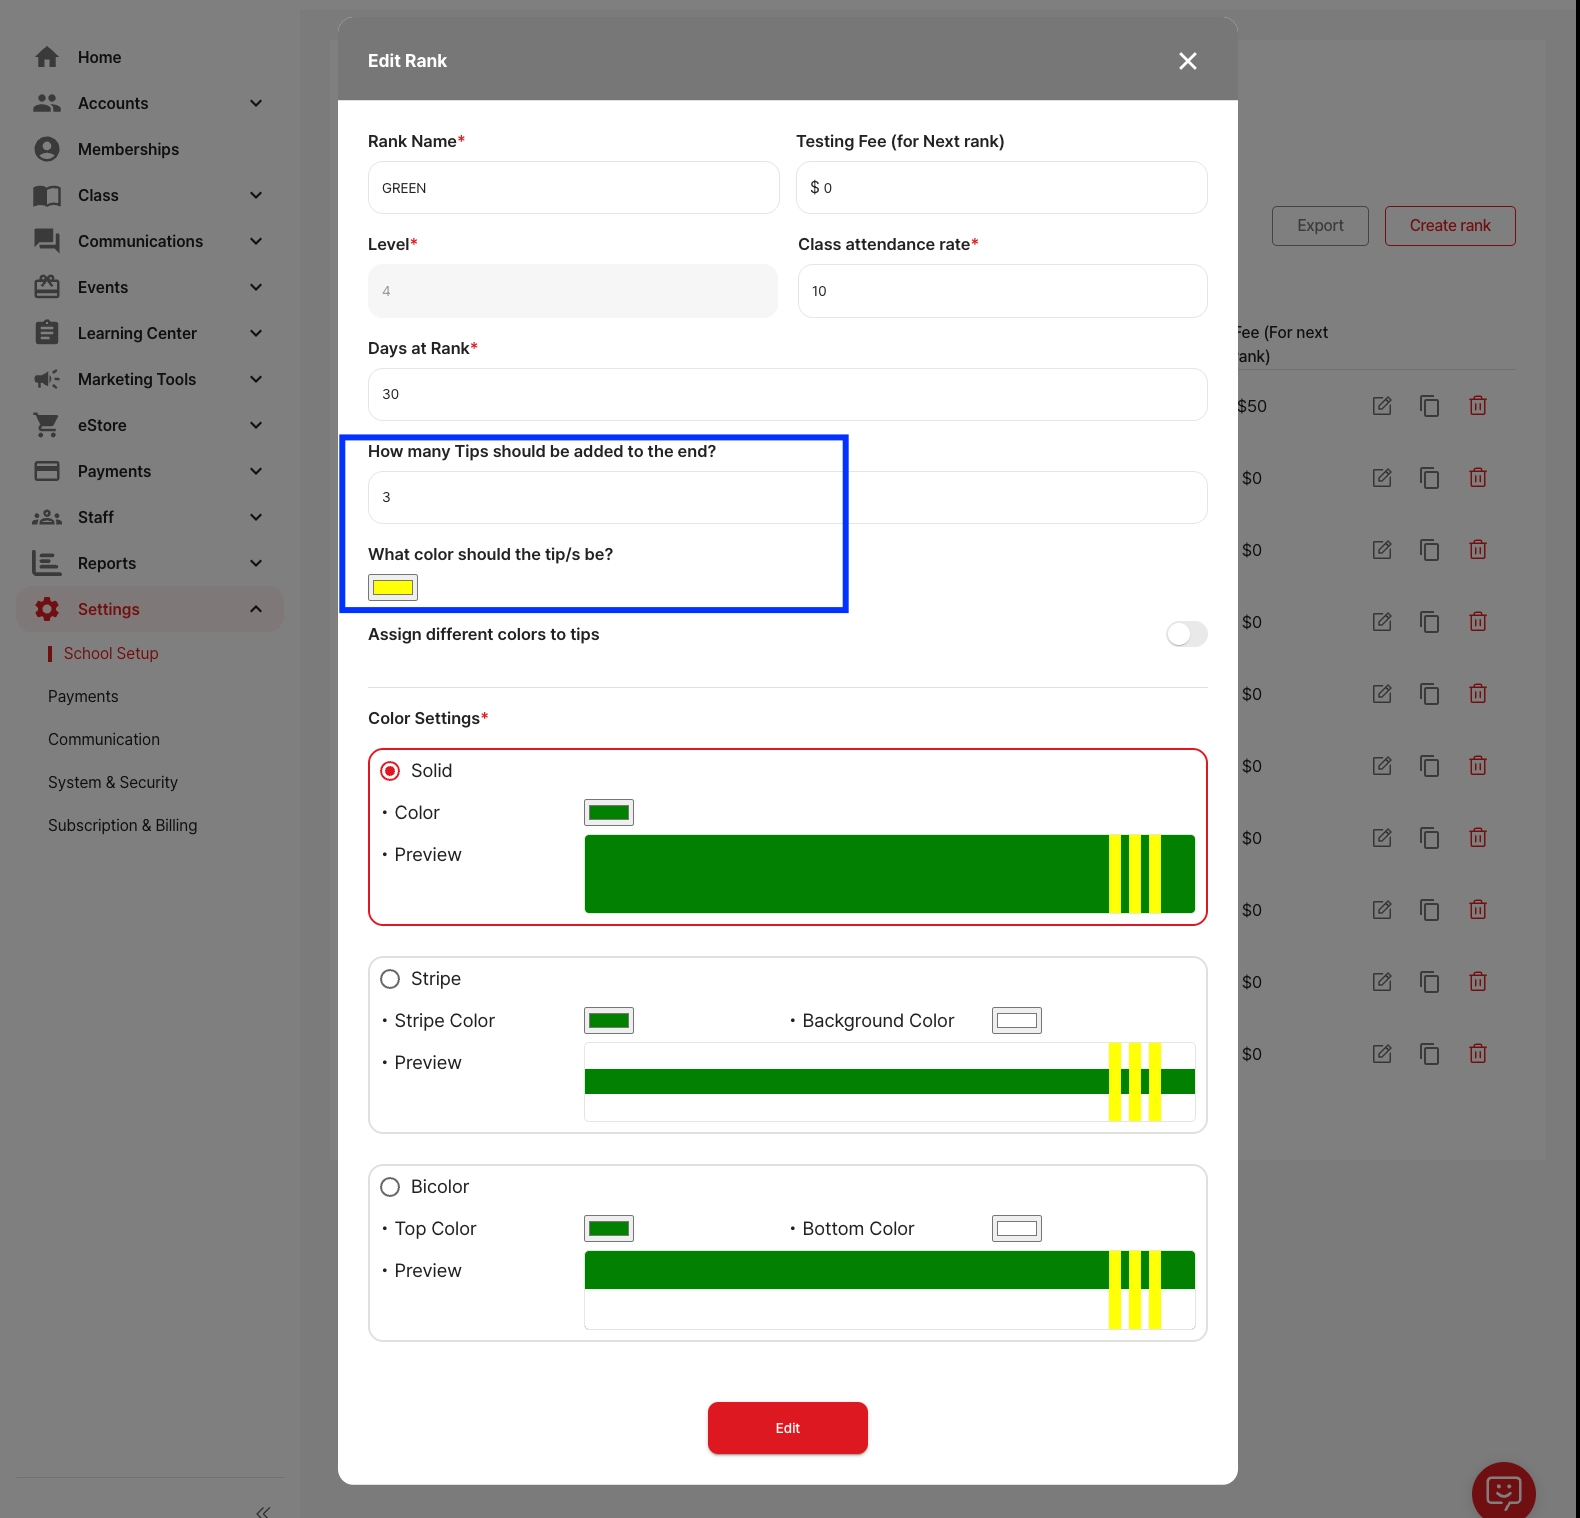Open the yellow tip color picker
The height and width of the screenshot is (1518, 1580).
tap(393, 587)
